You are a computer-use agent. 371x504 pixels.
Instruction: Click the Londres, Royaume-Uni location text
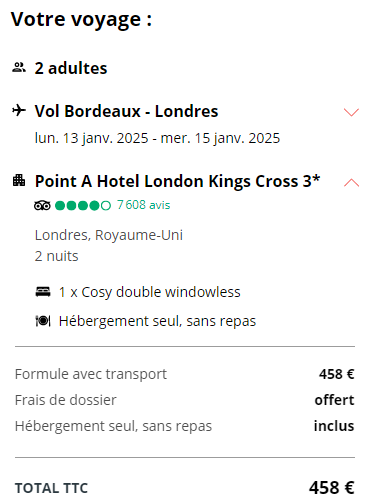pos(109,235)
